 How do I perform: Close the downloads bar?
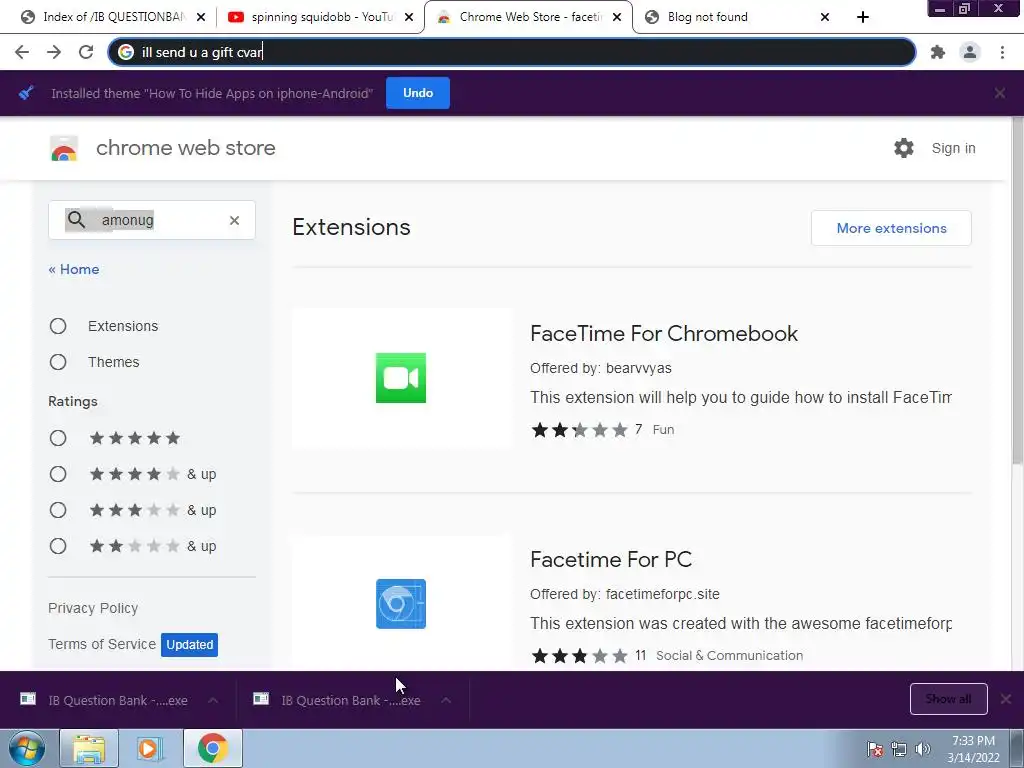coord(1006,699)
